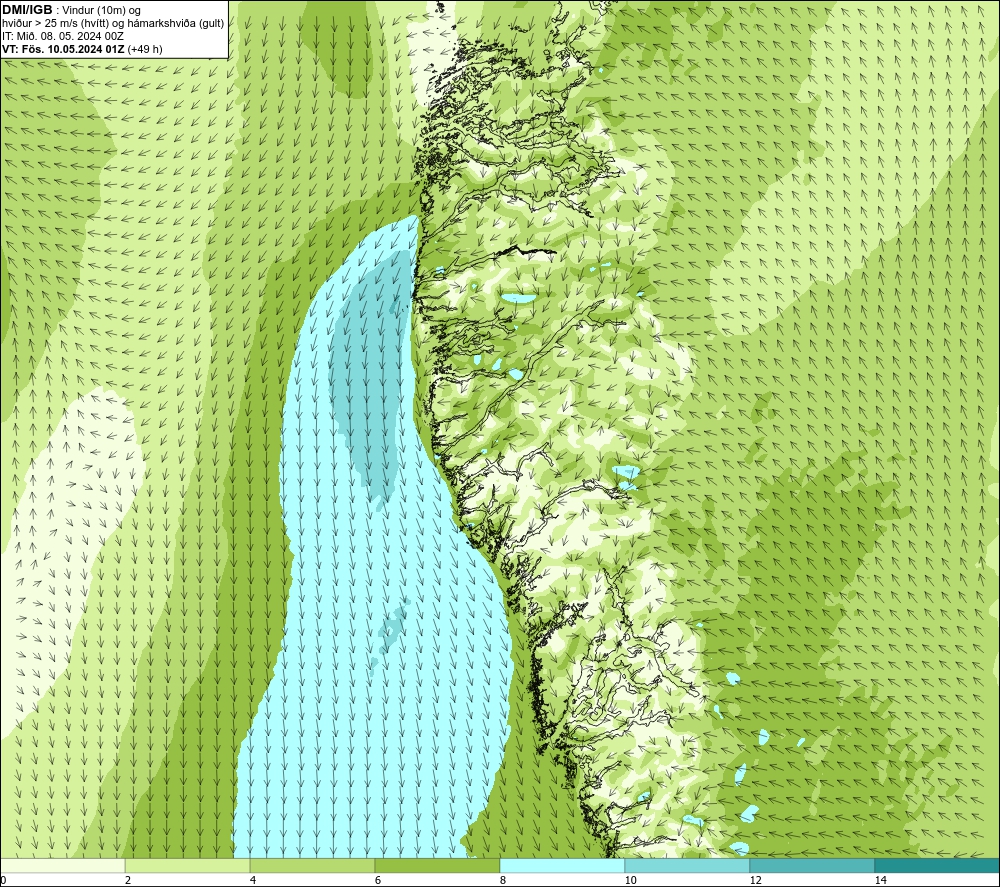This screenshot has height=887, width=1000.
Task: Click the 8-10 m/s light cyan swatch
Action: (562, 866)
